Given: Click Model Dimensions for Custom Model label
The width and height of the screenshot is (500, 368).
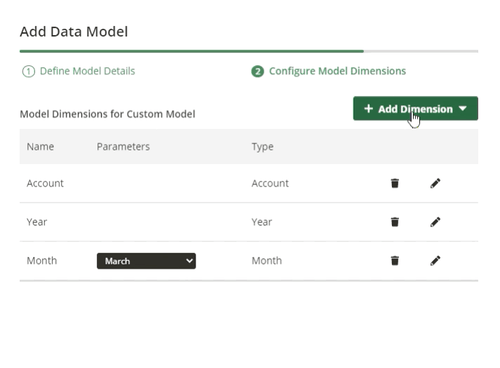Looking at the screenshot, I should 107,114.
